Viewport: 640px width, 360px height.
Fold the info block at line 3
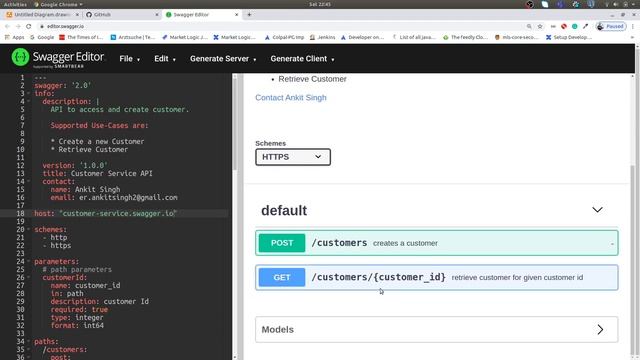(29, 93)
